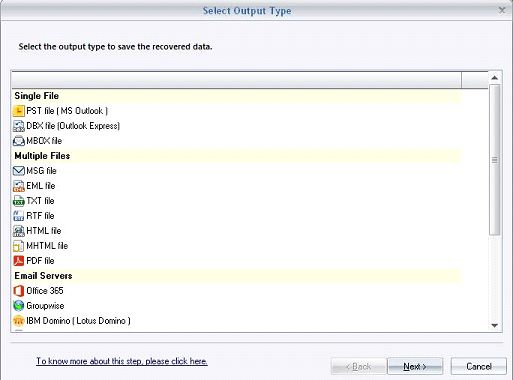Select the MSG file envelope icon
Image resolution: width=513 pixels, height=380 pixels.
tap(19, 171)
